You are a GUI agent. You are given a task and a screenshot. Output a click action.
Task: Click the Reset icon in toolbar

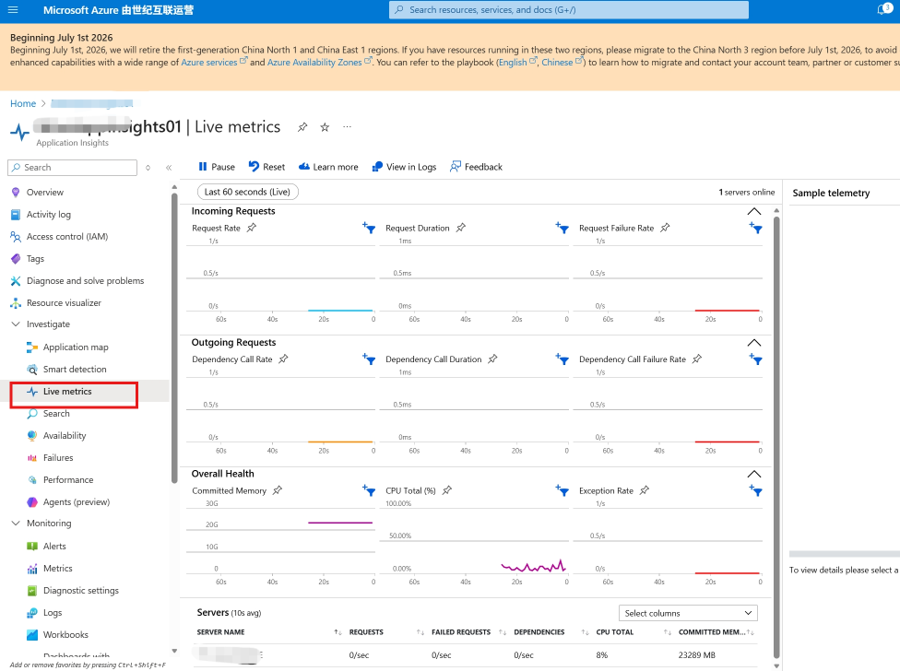coord(254,166)
